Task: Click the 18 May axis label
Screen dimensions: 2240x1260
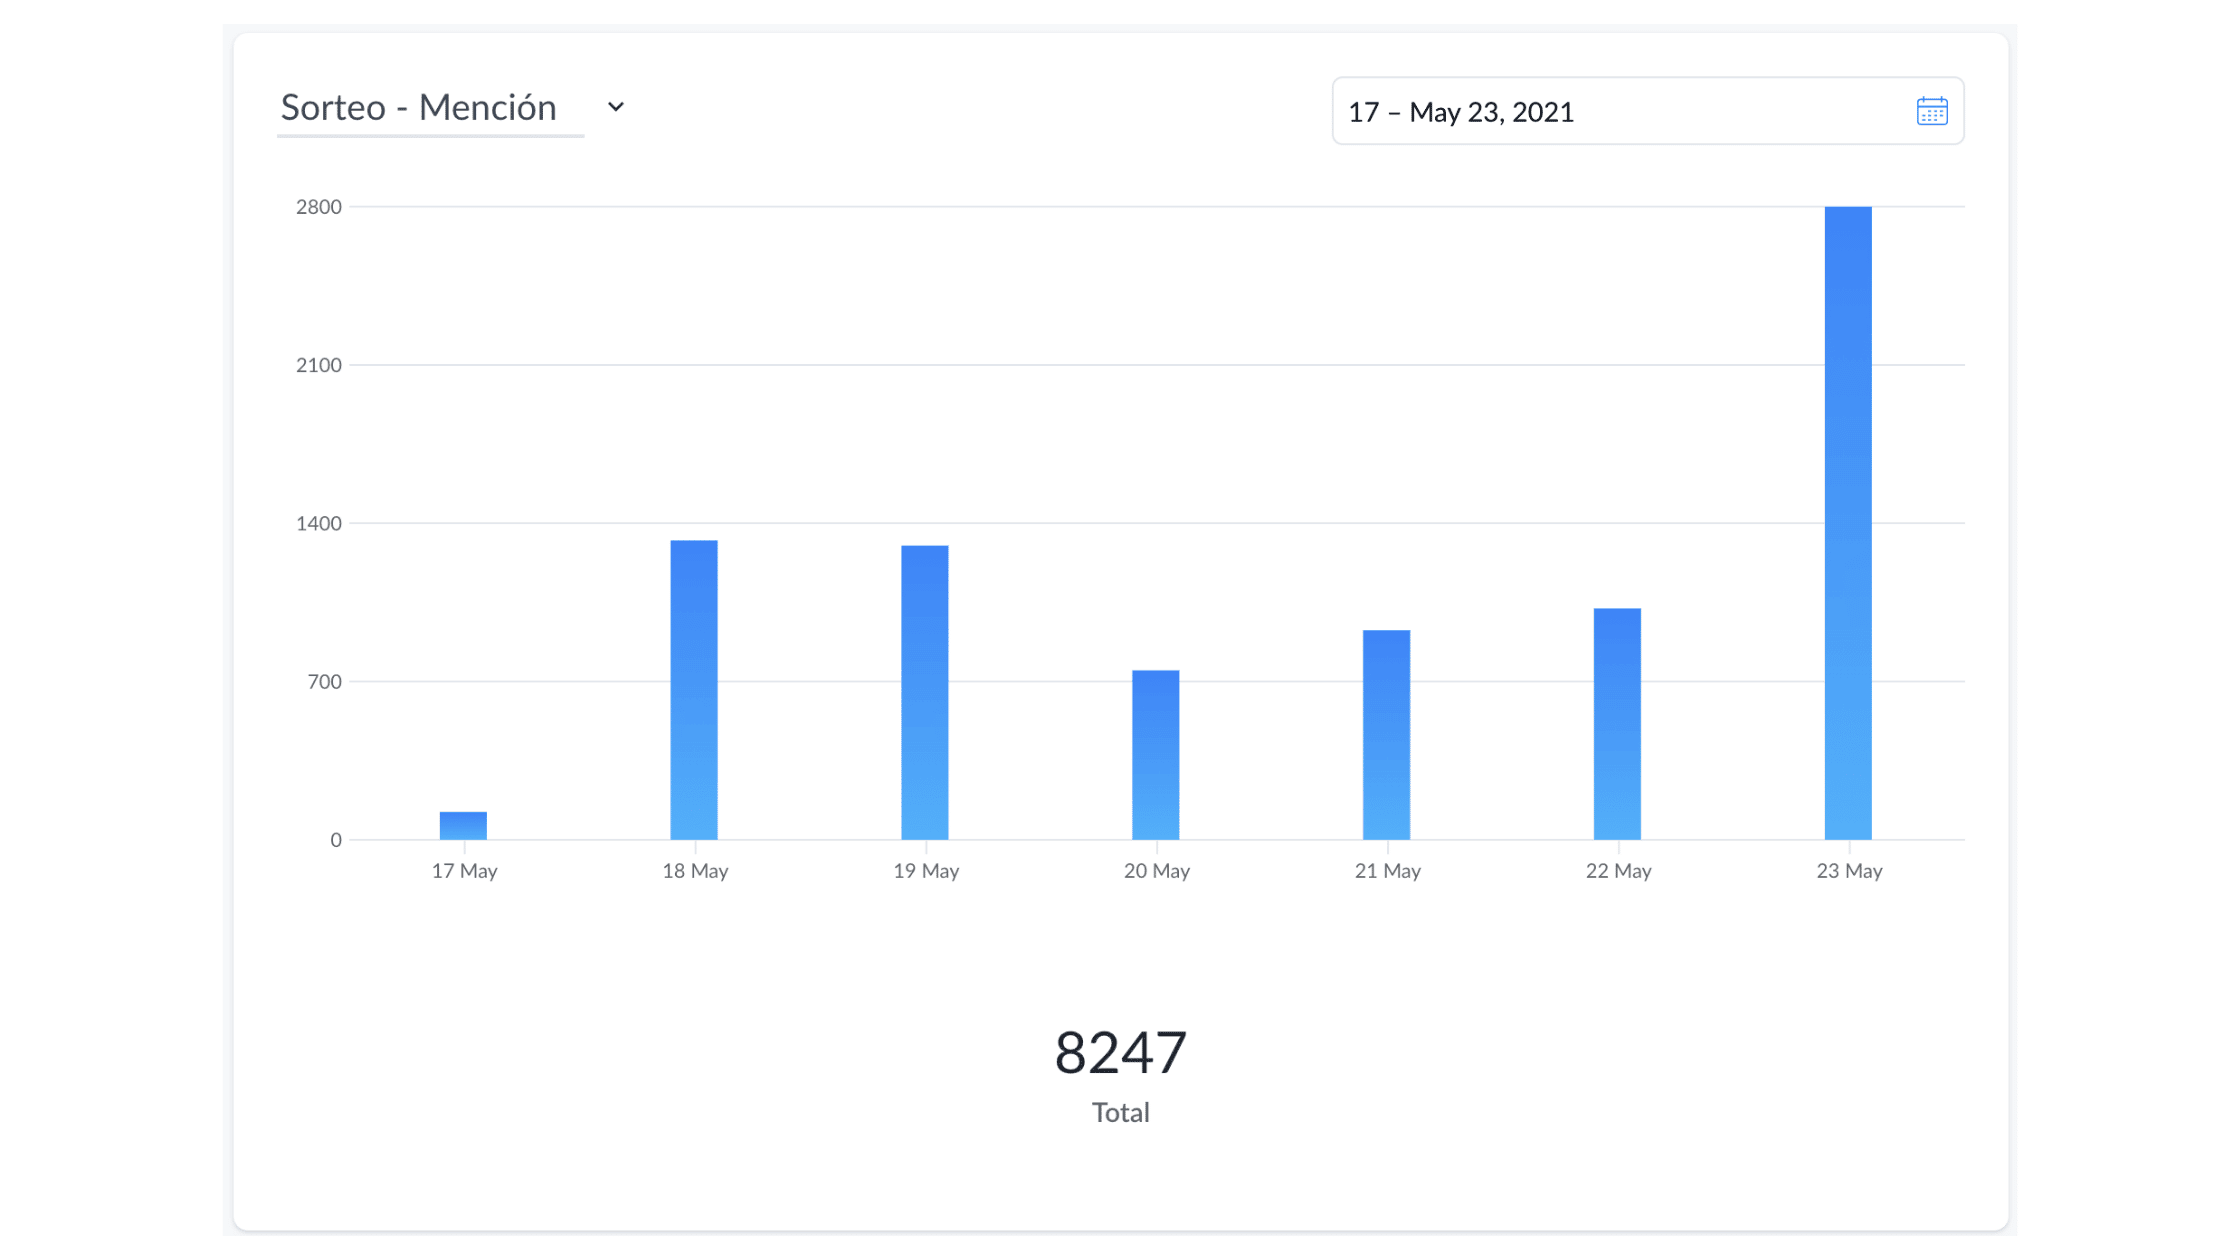Action: click(695, 871)
